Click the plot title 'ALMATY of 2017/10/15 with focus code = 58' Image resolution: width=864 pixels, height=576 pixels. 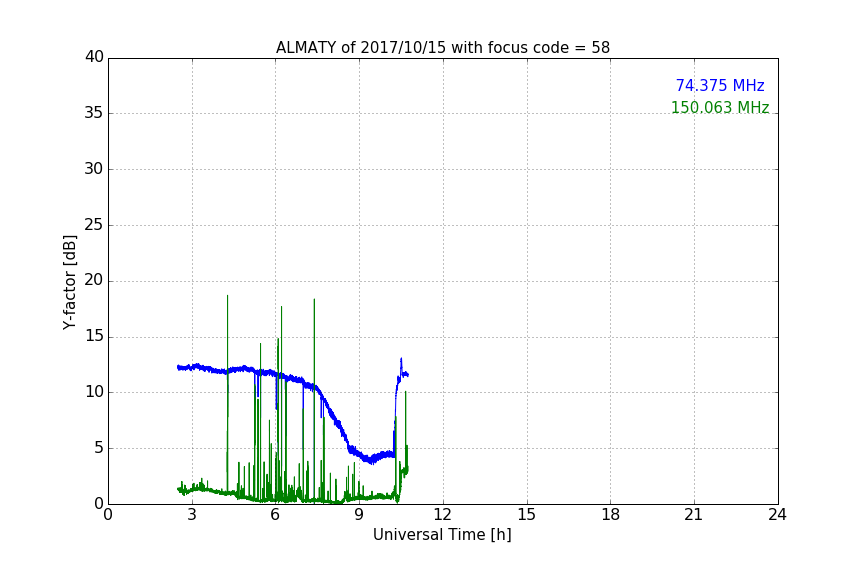442,48
